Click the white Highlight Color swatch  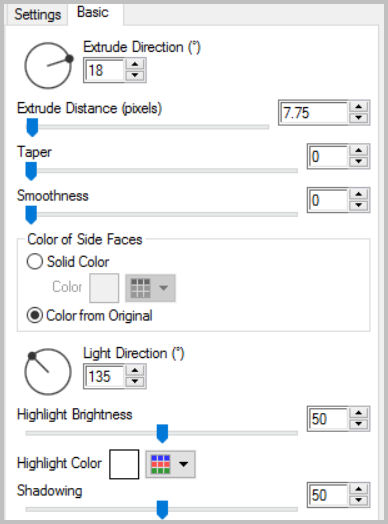124,464
